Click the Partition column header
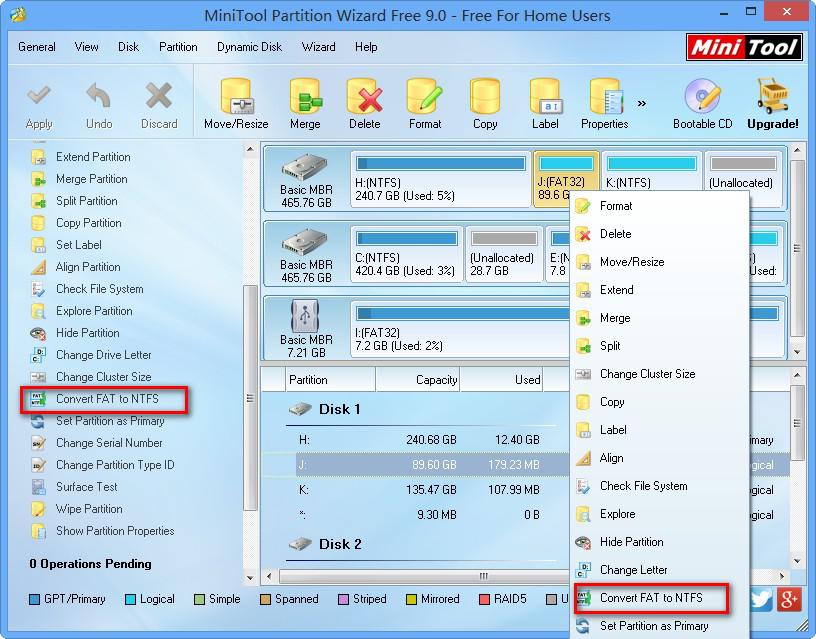 click(330, 380)
